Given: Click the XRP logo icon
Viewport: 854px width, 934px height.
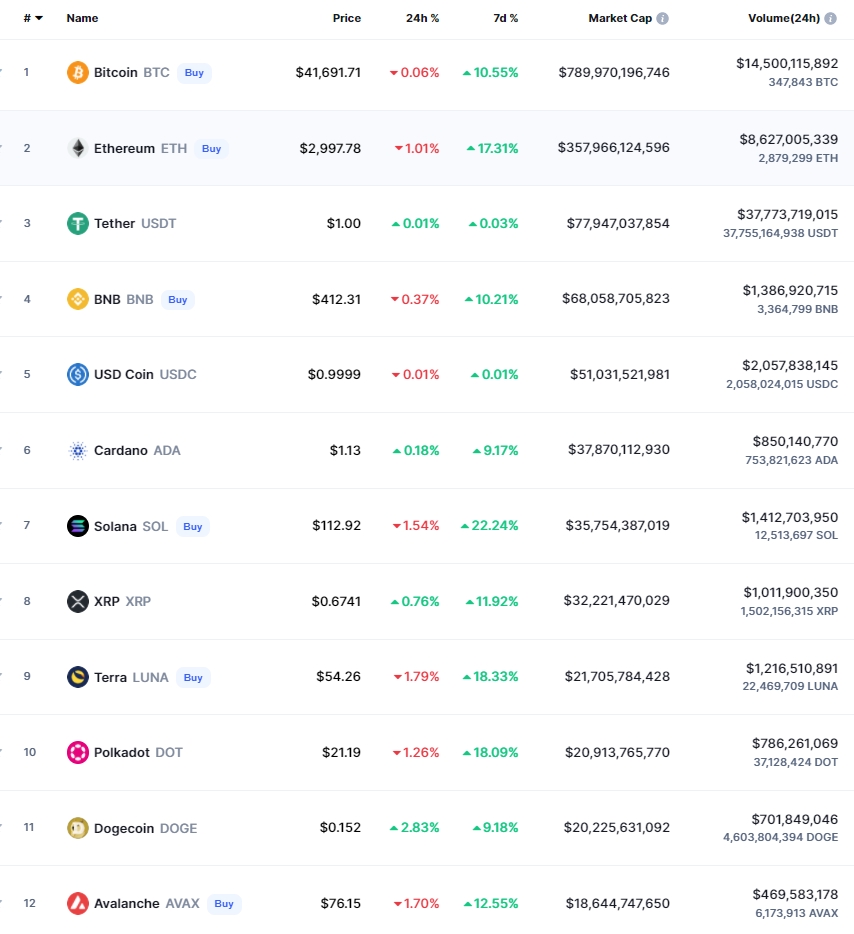Looking at the screenshot, I should 77,601.
